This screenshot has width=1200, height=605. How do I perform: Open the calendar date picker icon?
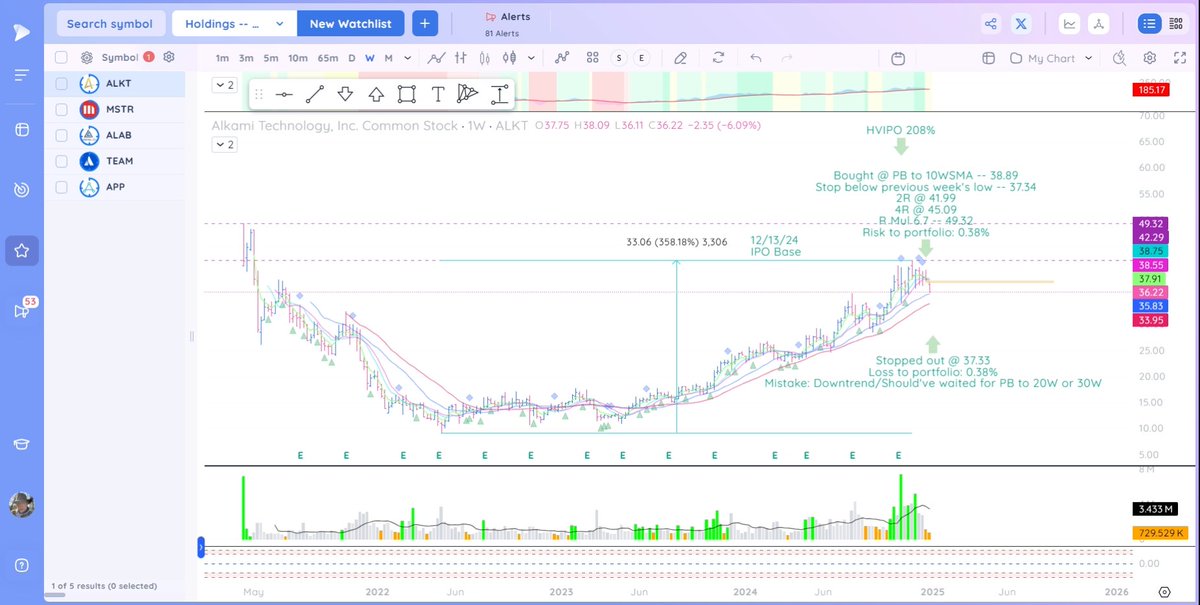(x=898, y=58)
